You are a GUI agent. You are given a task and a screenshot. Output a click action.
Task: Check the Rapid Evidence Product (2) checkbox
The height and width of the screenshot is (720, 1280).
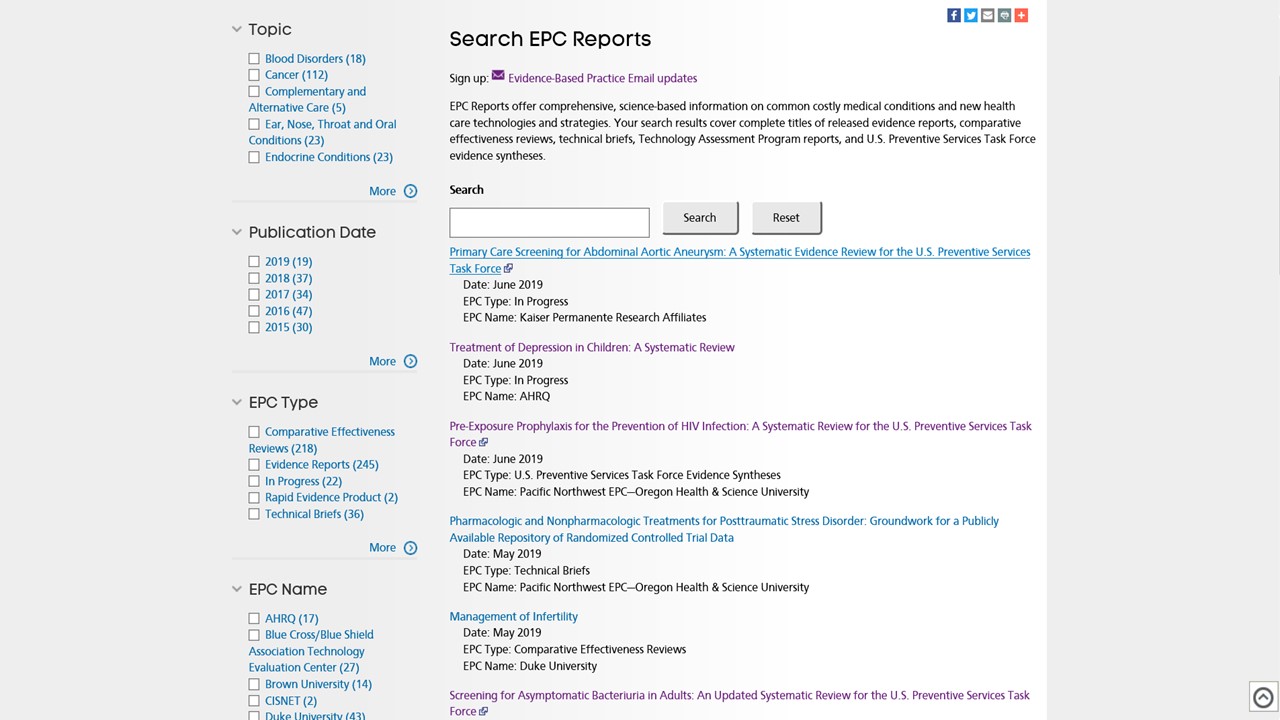(254, 498)
